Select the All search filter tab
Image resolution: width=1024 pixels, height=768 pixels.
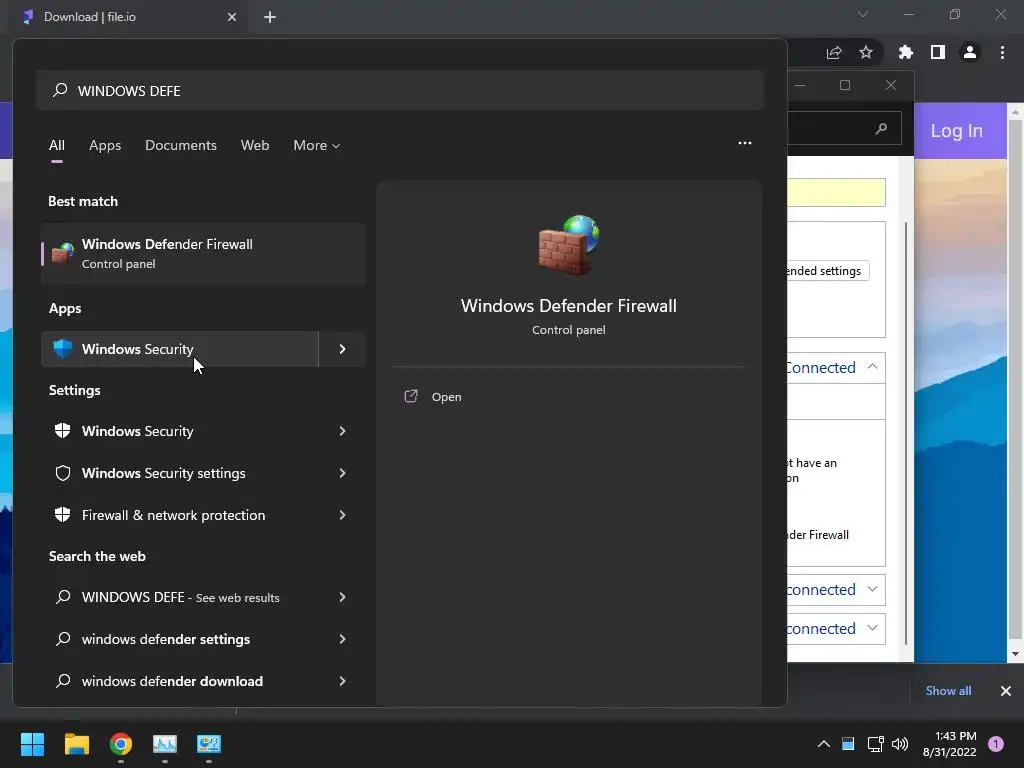pyautogui.click(x=57, y=145)
